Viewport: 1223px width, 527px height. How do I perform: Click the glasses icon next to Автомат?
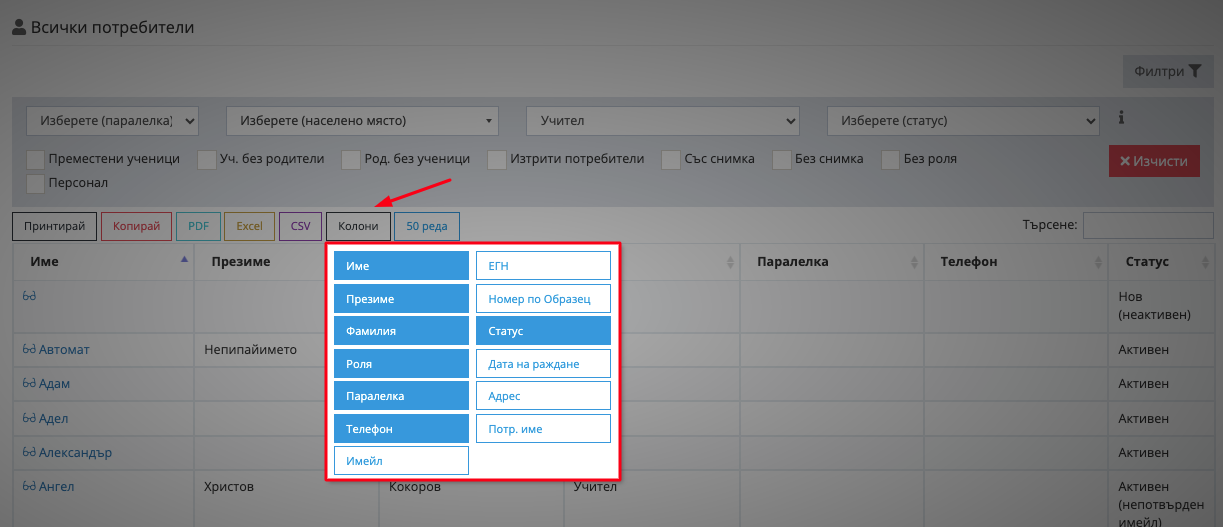pos(29,350)
